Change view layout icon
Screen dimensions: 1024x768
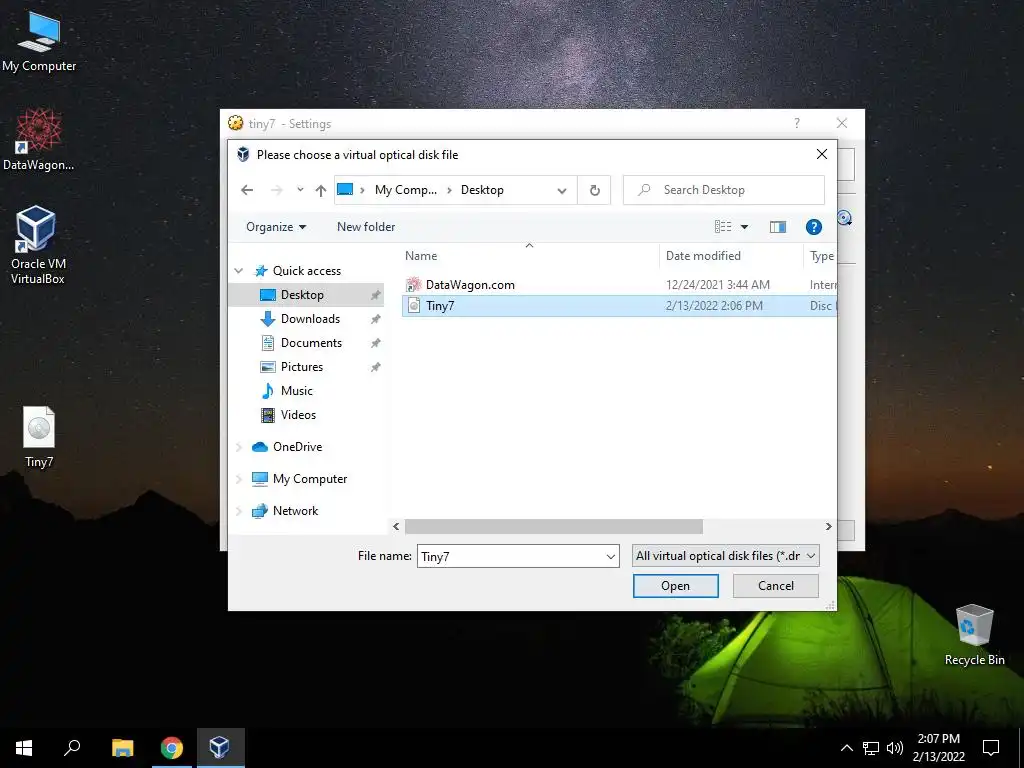[x=723, y=227]
